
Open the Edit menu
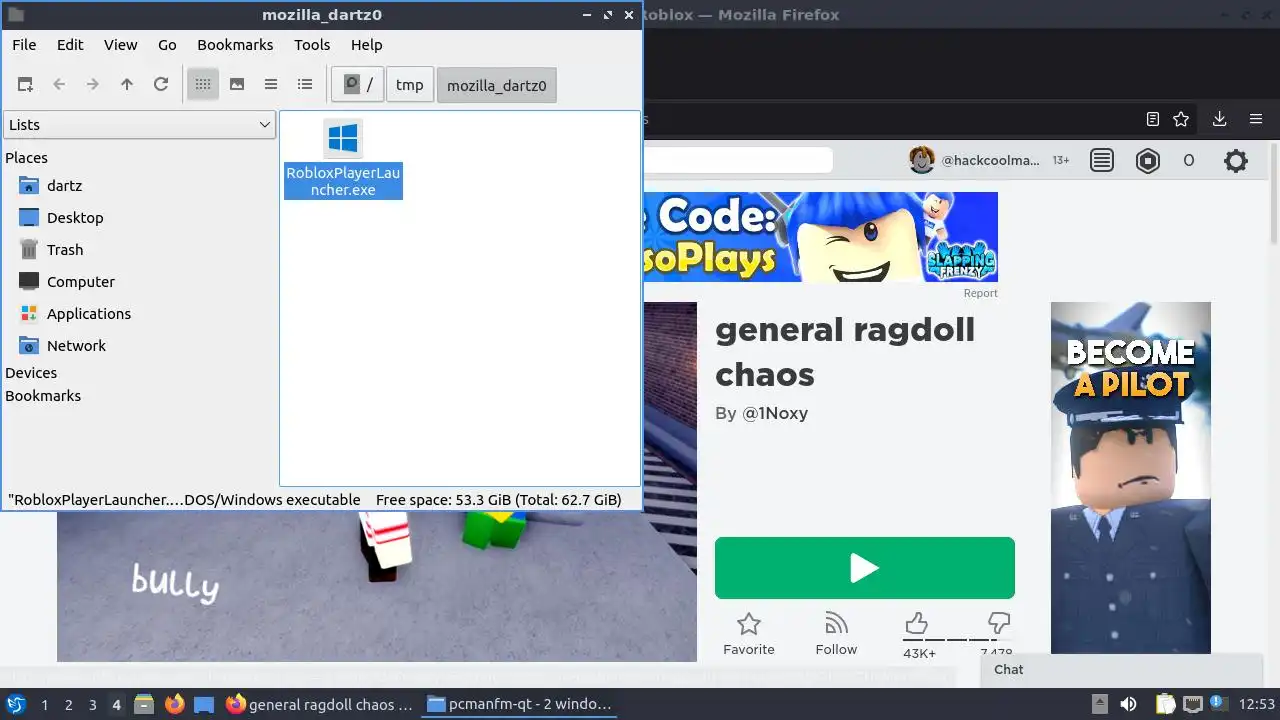pos(70,45)
